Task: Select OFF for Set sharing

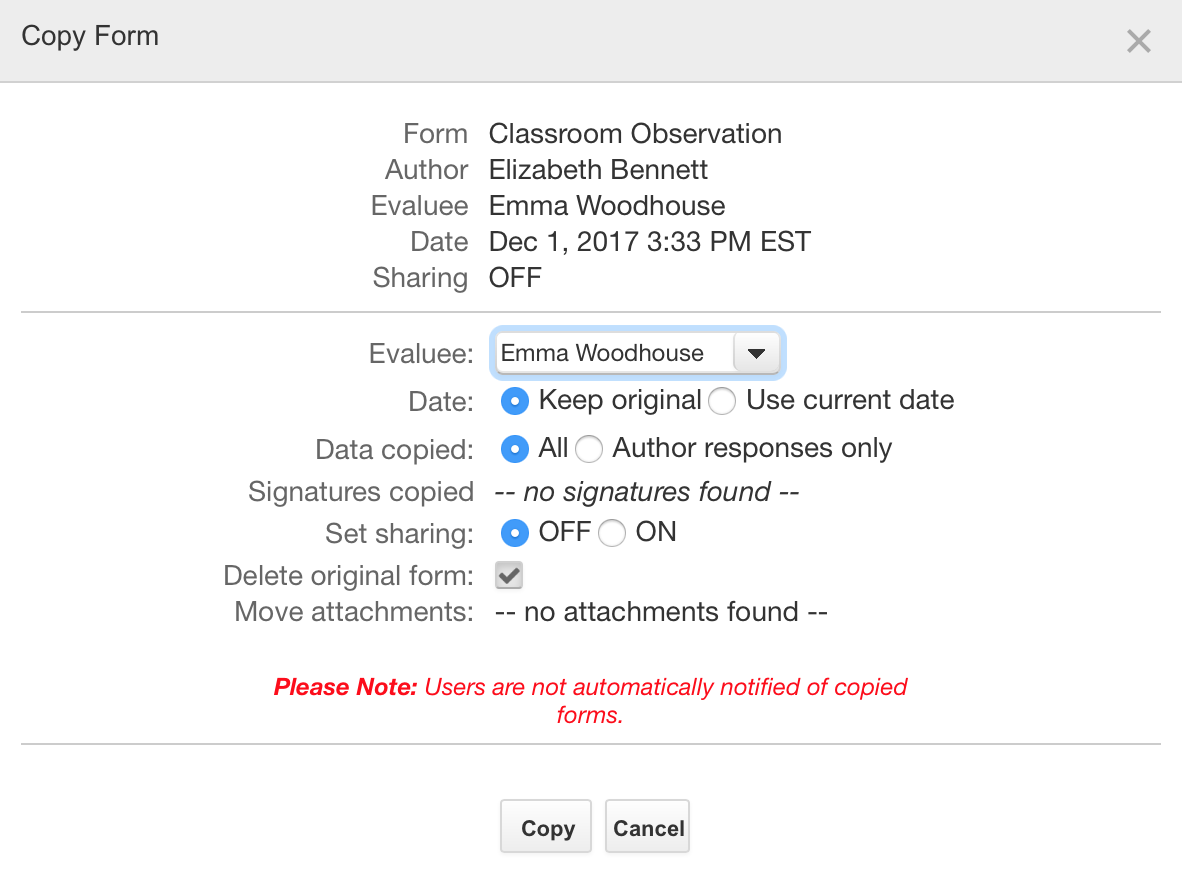Action: (514, 533)
